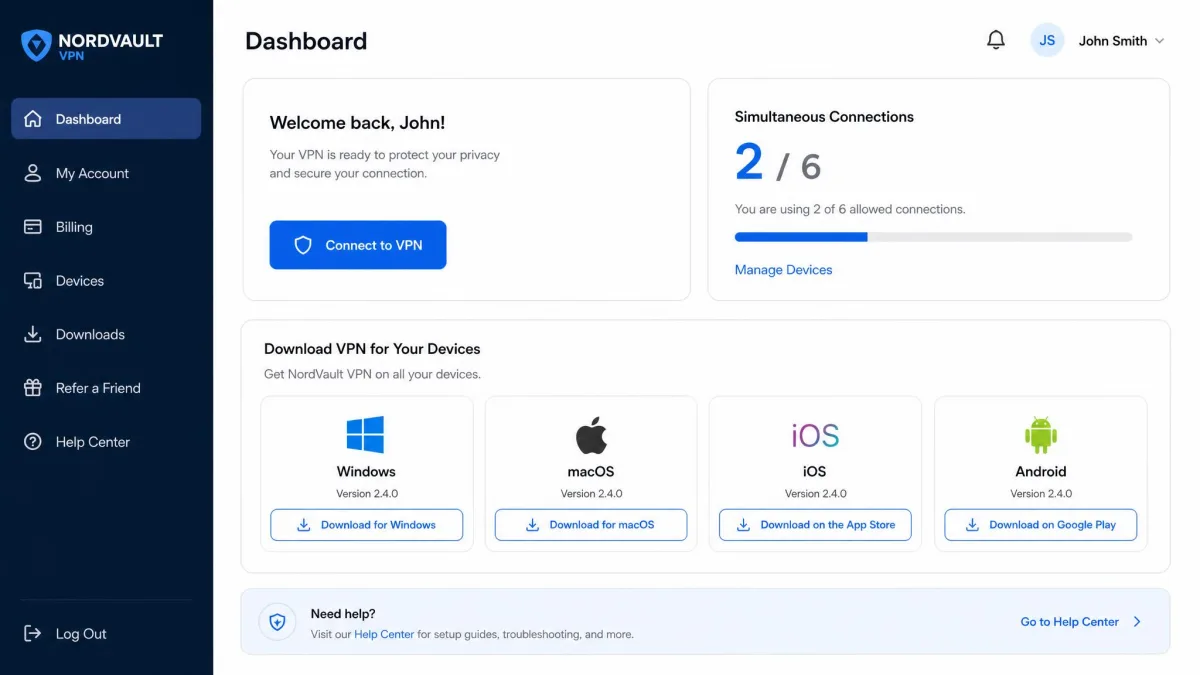
Task: Click Version 2.4.0 under iOS
Action: pyautogui.click(x=815, y=494)
